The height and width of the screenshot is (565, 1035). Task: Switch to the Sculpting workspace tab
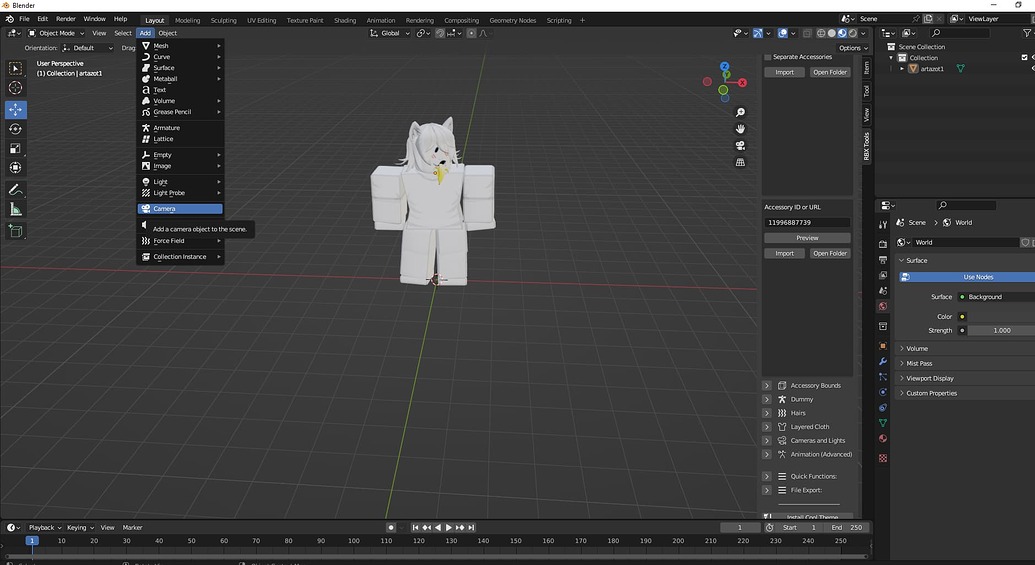[x=223, y=20]
